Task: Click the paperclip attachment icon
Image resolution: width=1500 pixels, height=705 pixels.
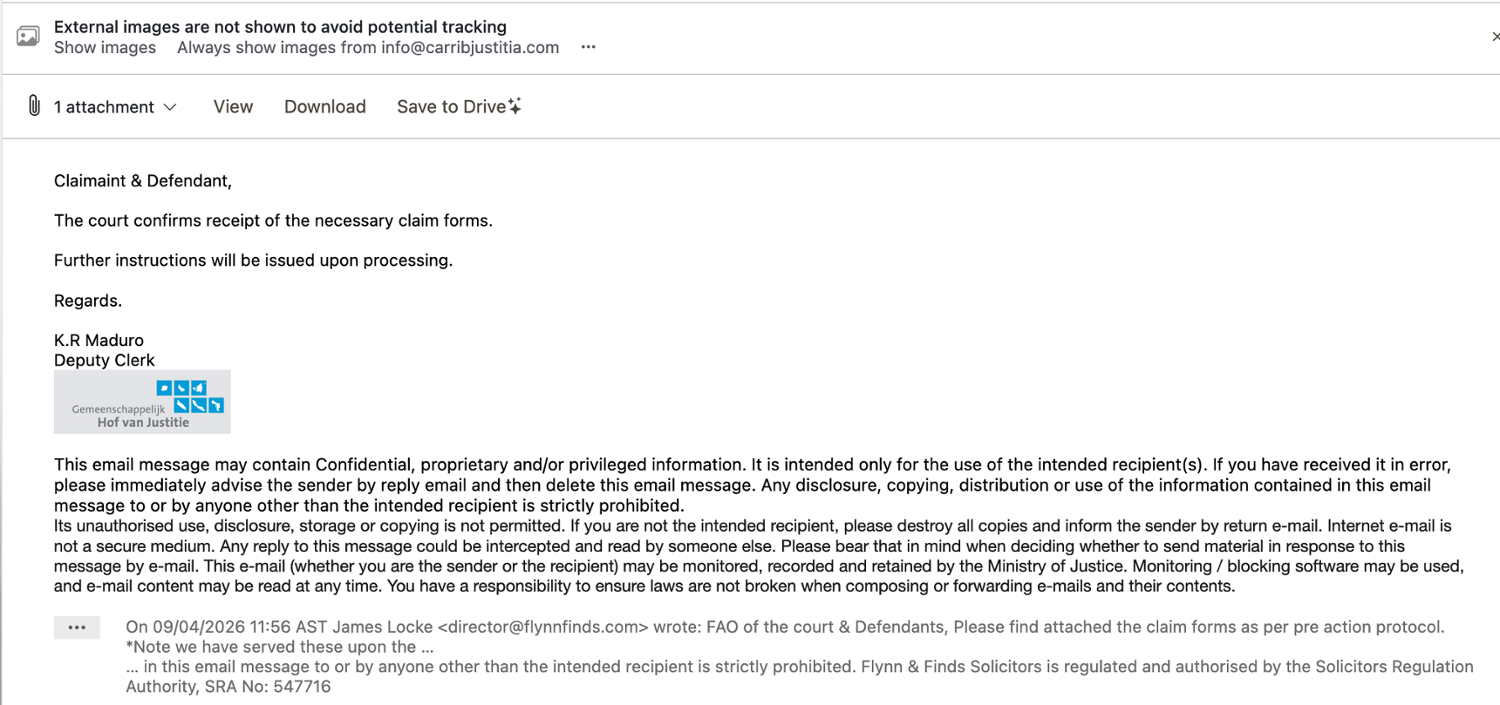Action: click(x=33, y=106)
